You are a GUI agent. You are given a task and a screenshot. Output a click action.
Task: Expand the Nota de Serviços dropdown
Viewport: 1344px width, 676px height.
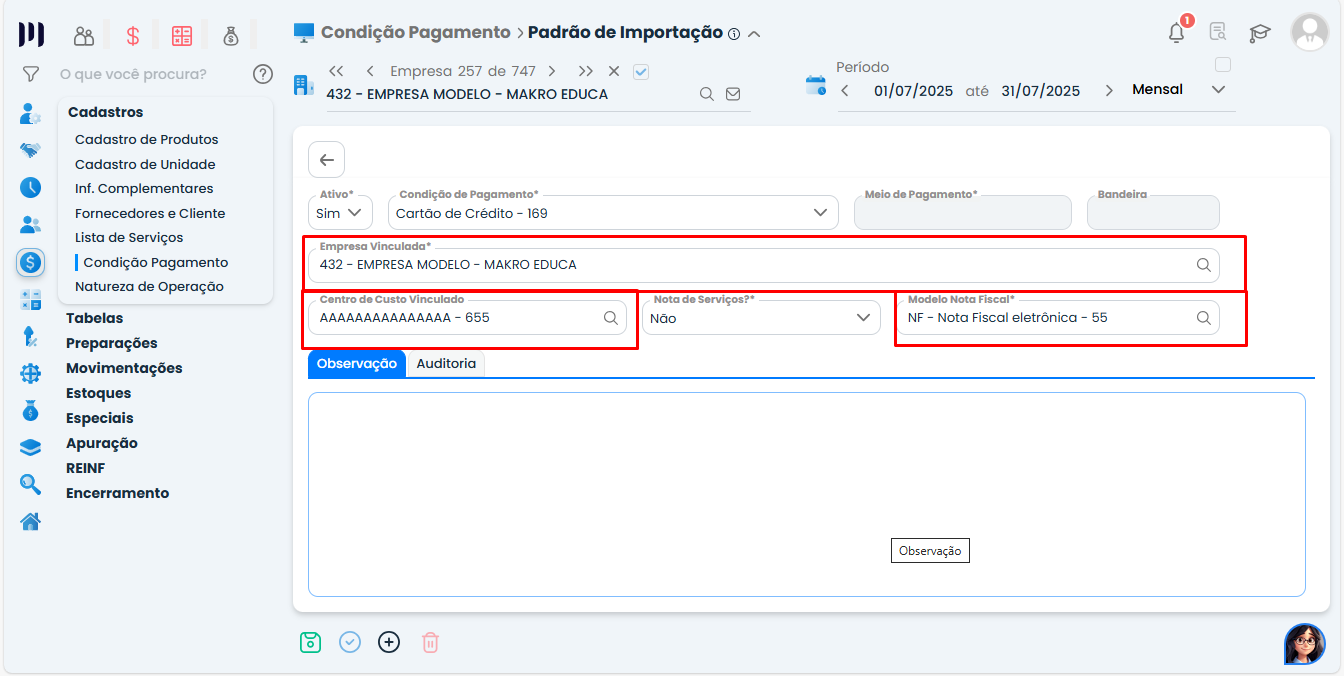[x=862, y=317]
